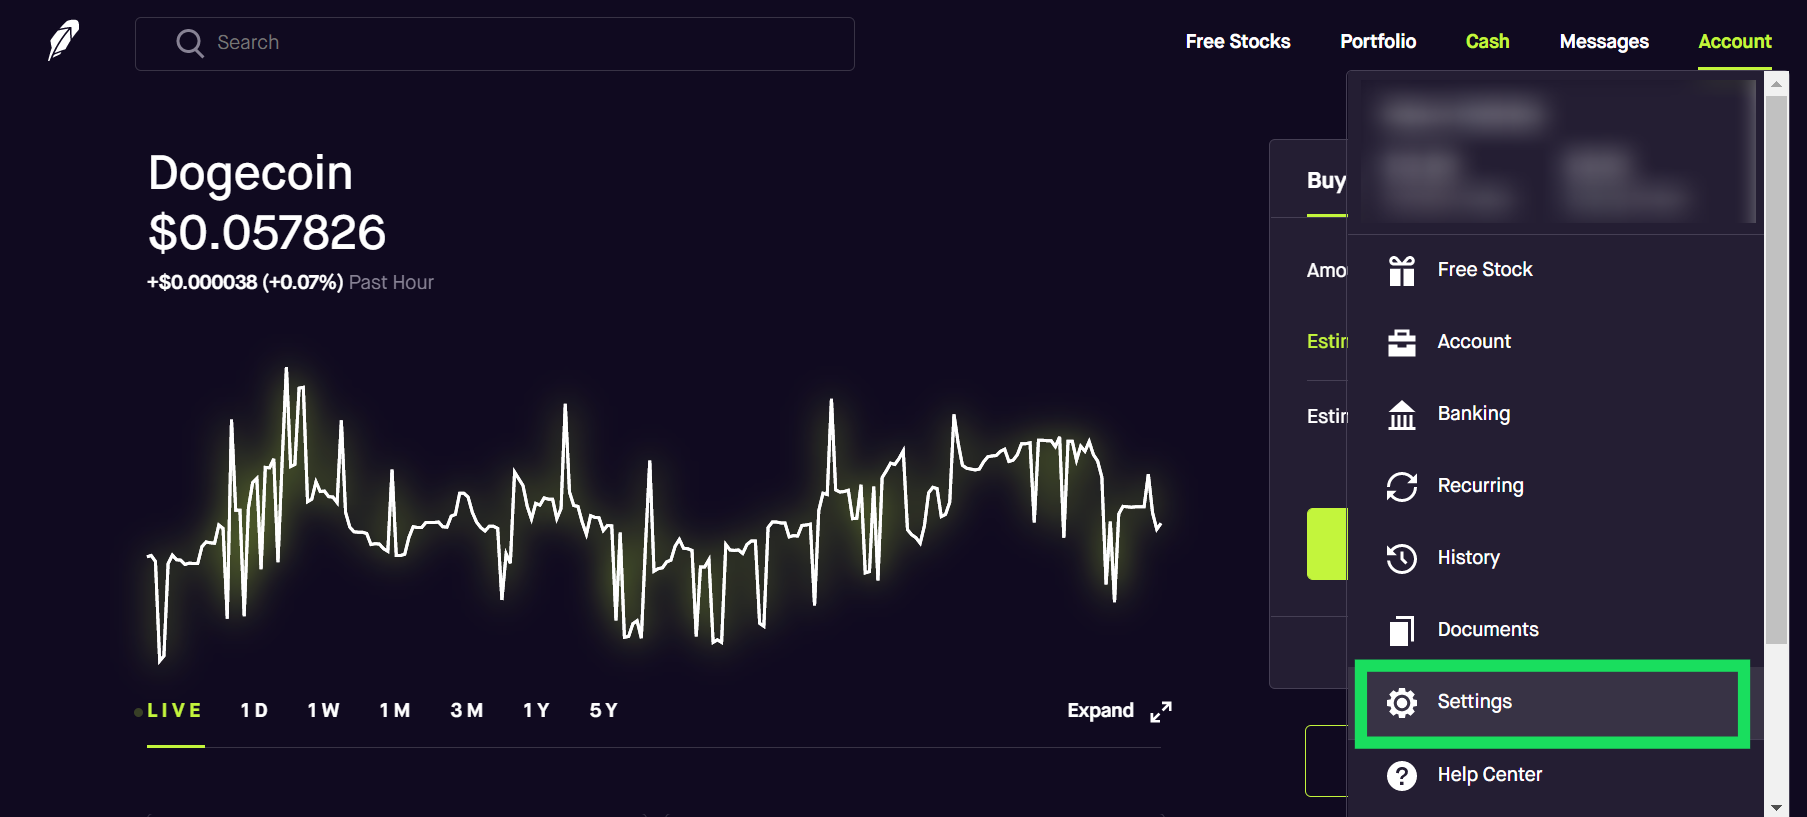The image size is (1807, 817).
Task: Go to Free Stocks in top navigation
Action: click(x=1238, y=42)
